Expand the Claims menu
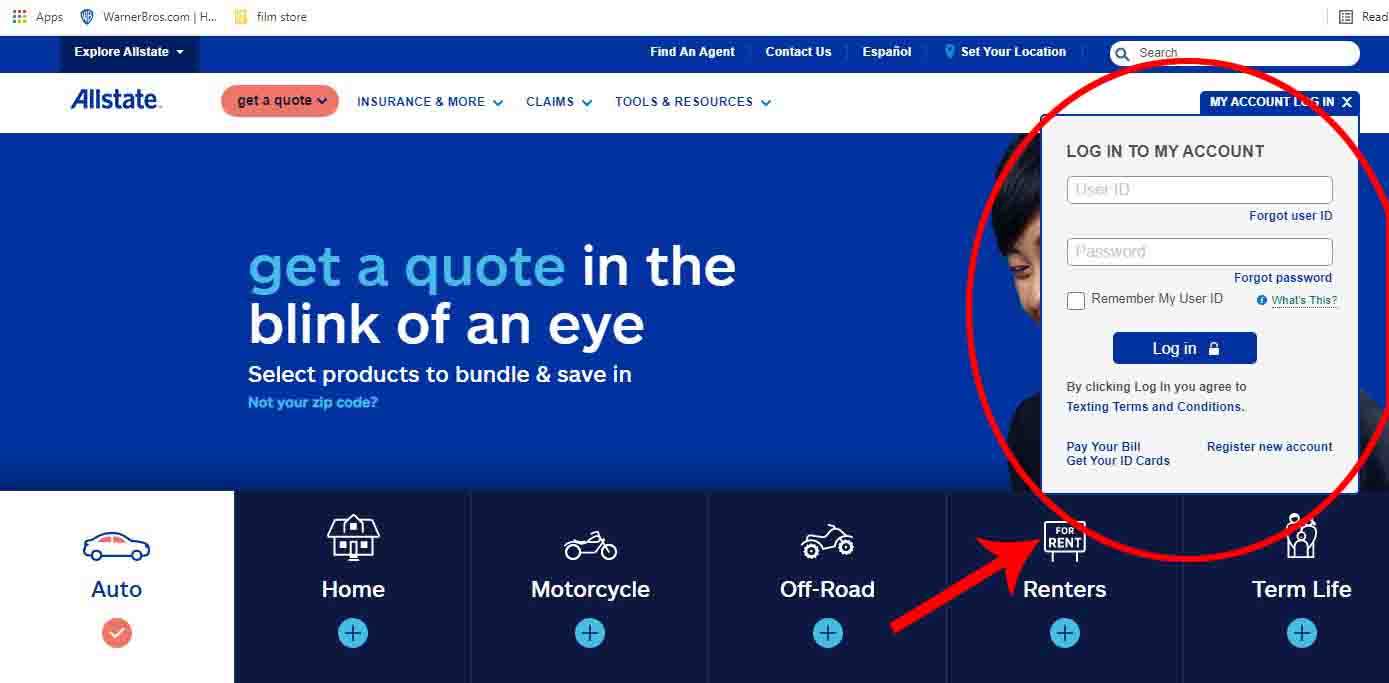This screenshot has height=683, width=1389. (x=559, y=102)
